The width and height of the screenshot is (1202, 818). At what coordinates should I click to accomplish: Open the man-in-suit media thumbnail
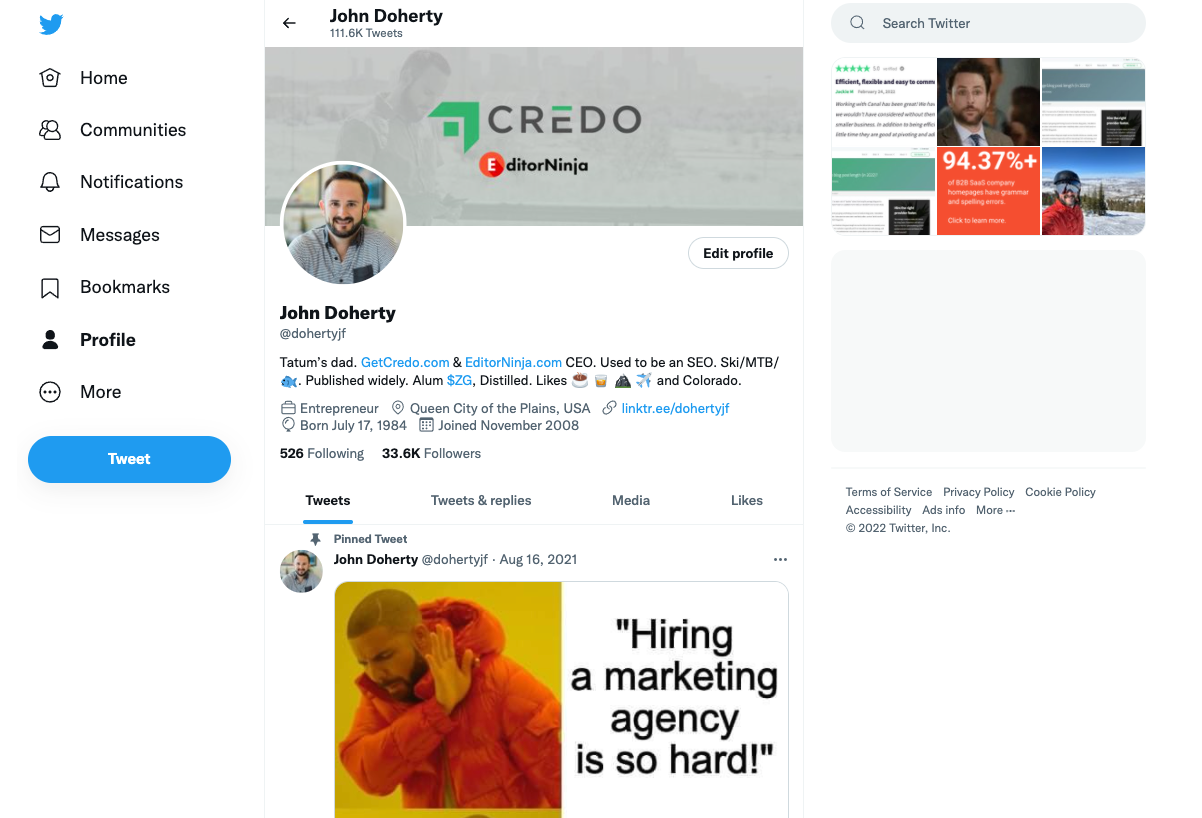pyautogui.click(x=988, y=102)
